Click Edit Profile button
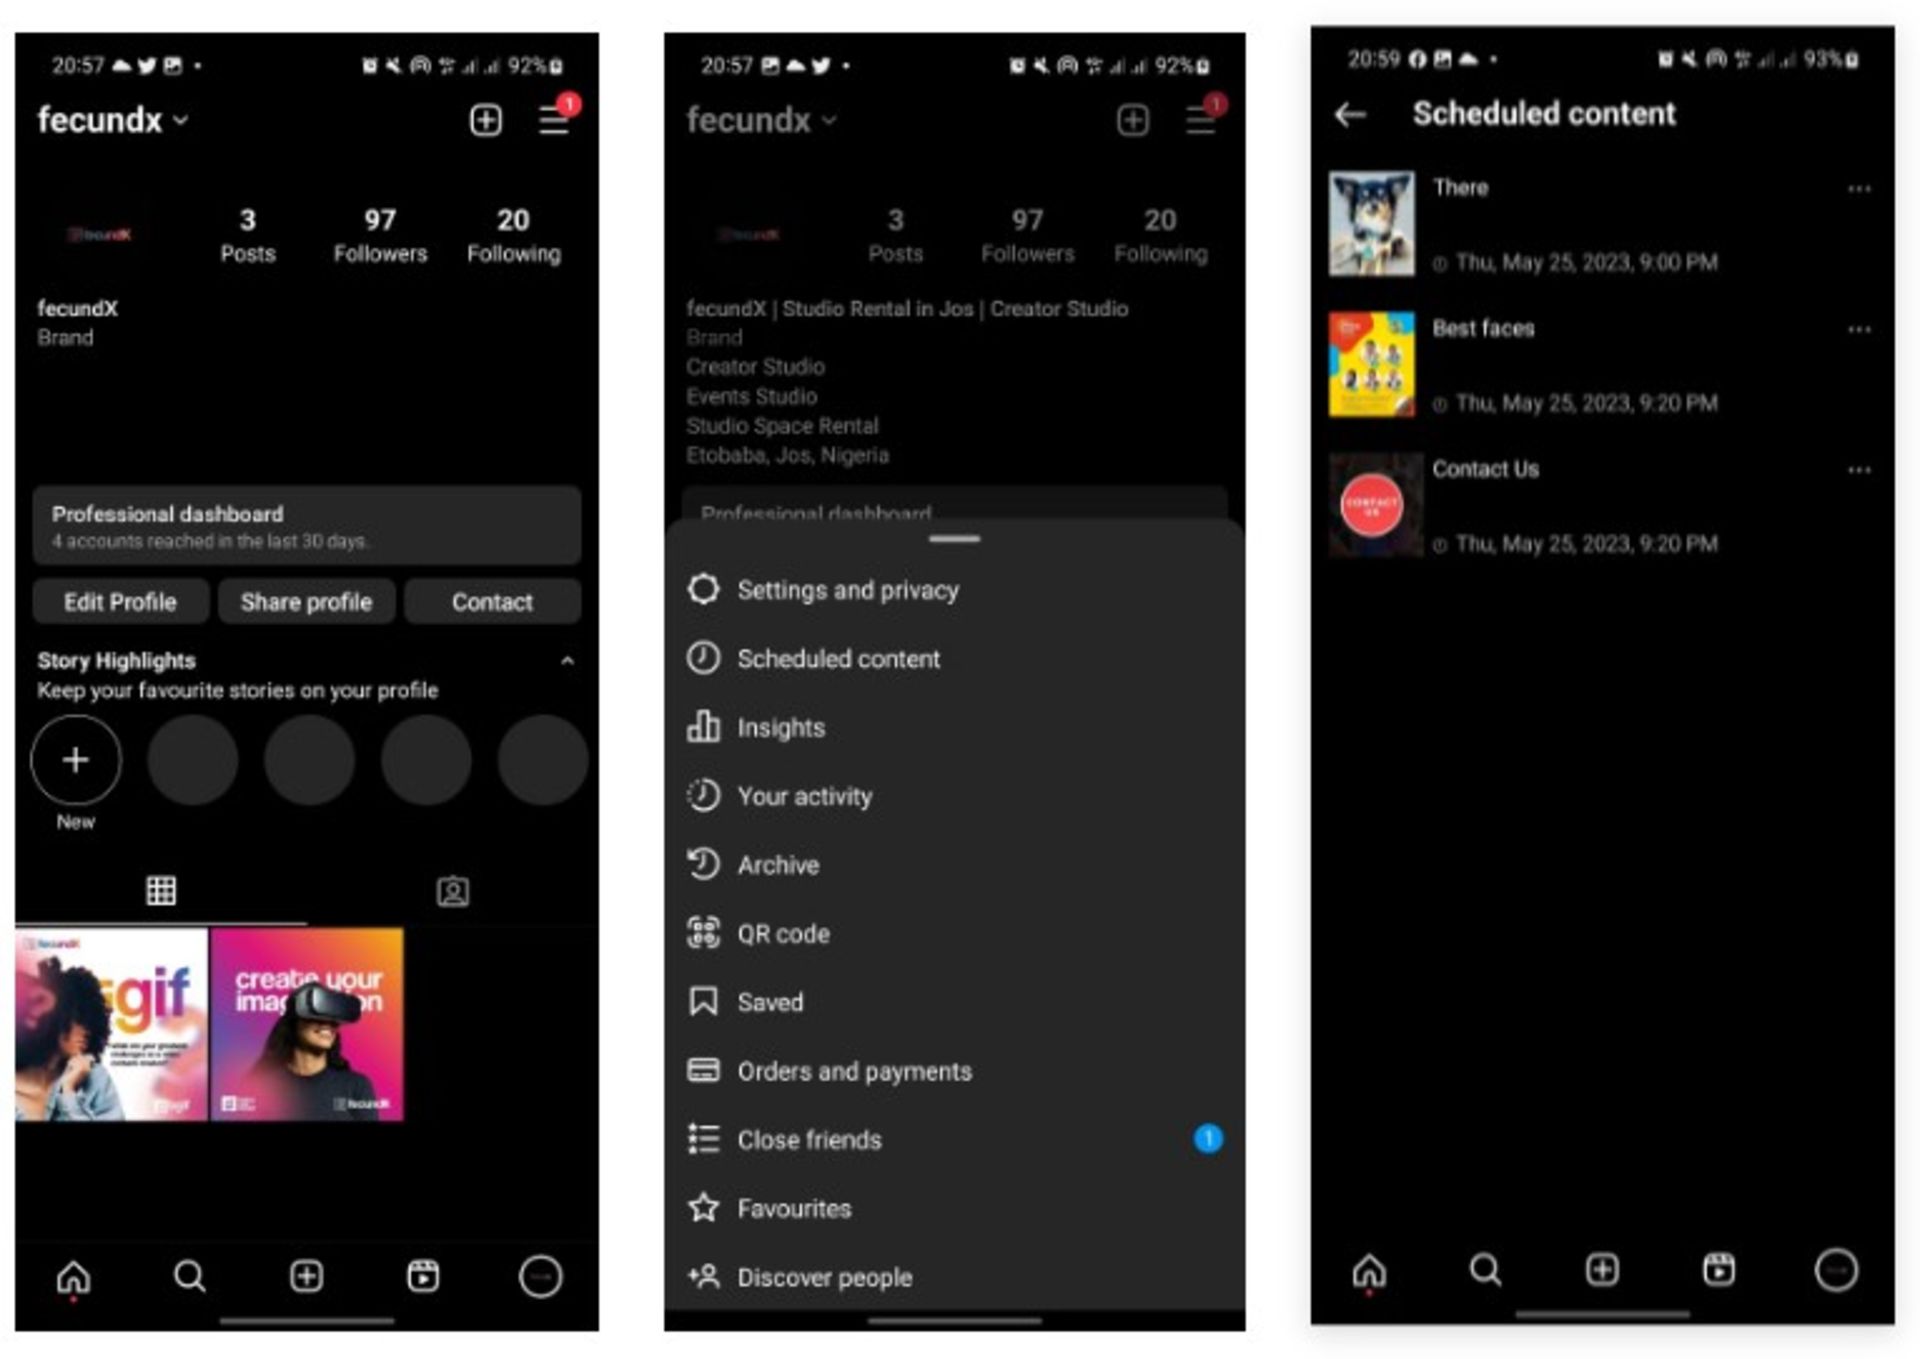The width and height of the screenshot is (1920, 1359). [122, 602]
